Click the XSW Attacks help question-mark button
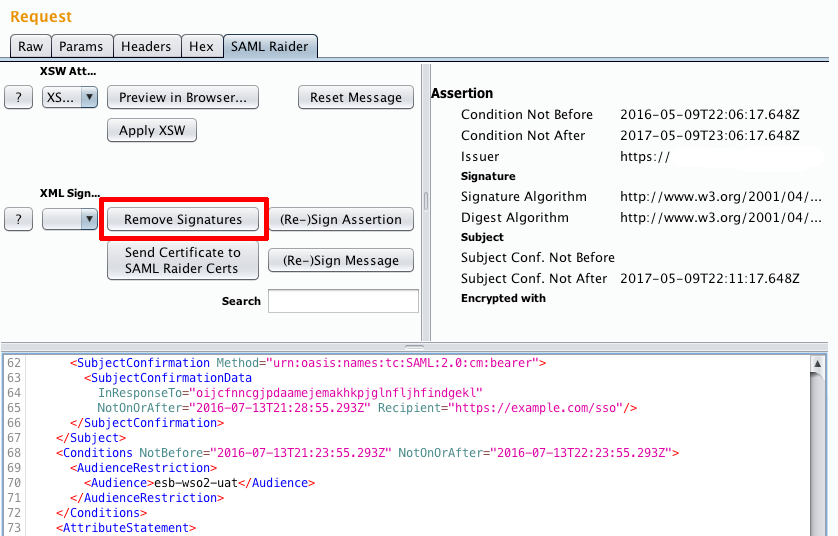This screenshot has height=536, width=838. [19, 98]
